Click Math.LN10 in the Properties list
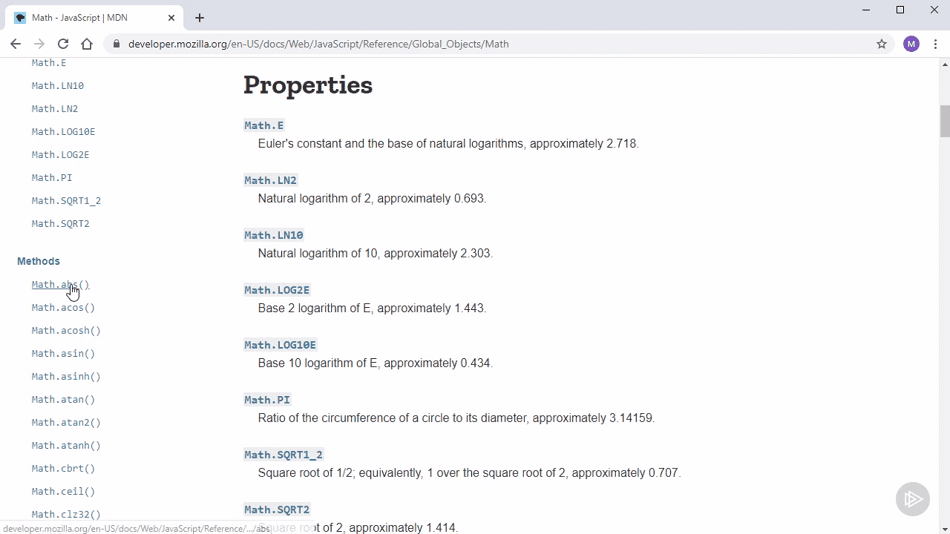The width and height of the screenshot is (950, 534). (x=273, y=235)
